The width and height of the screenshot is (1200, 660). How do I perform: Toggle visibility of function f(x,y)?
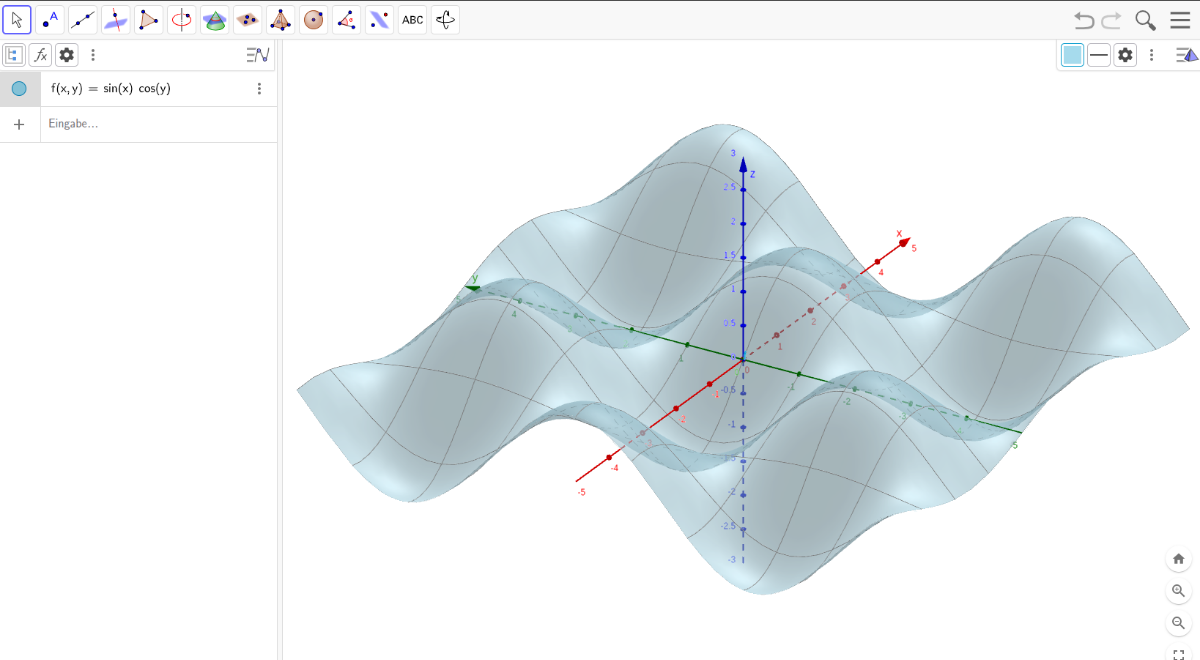[x=19, y=89]
